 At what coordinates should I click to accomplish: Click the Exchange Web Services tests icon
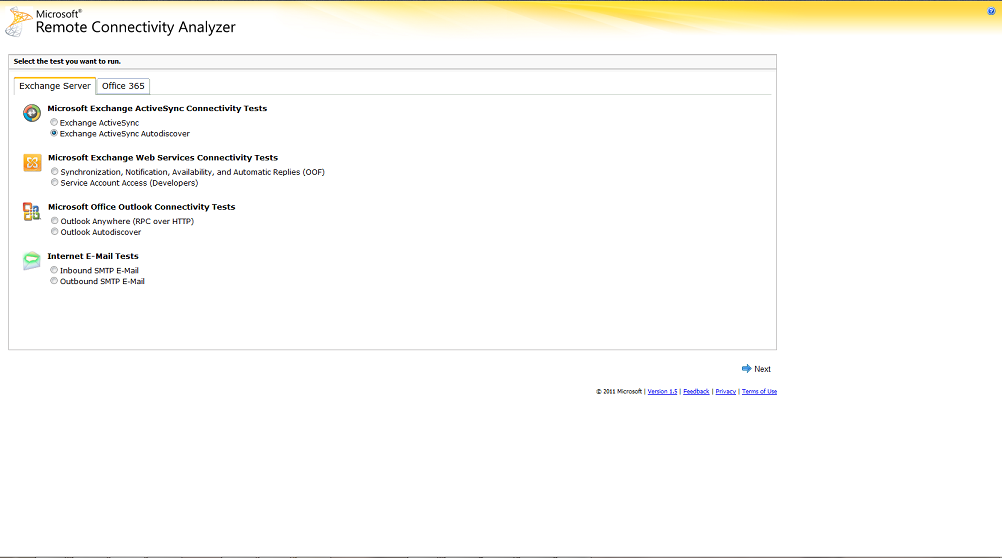tap(32, 162)
